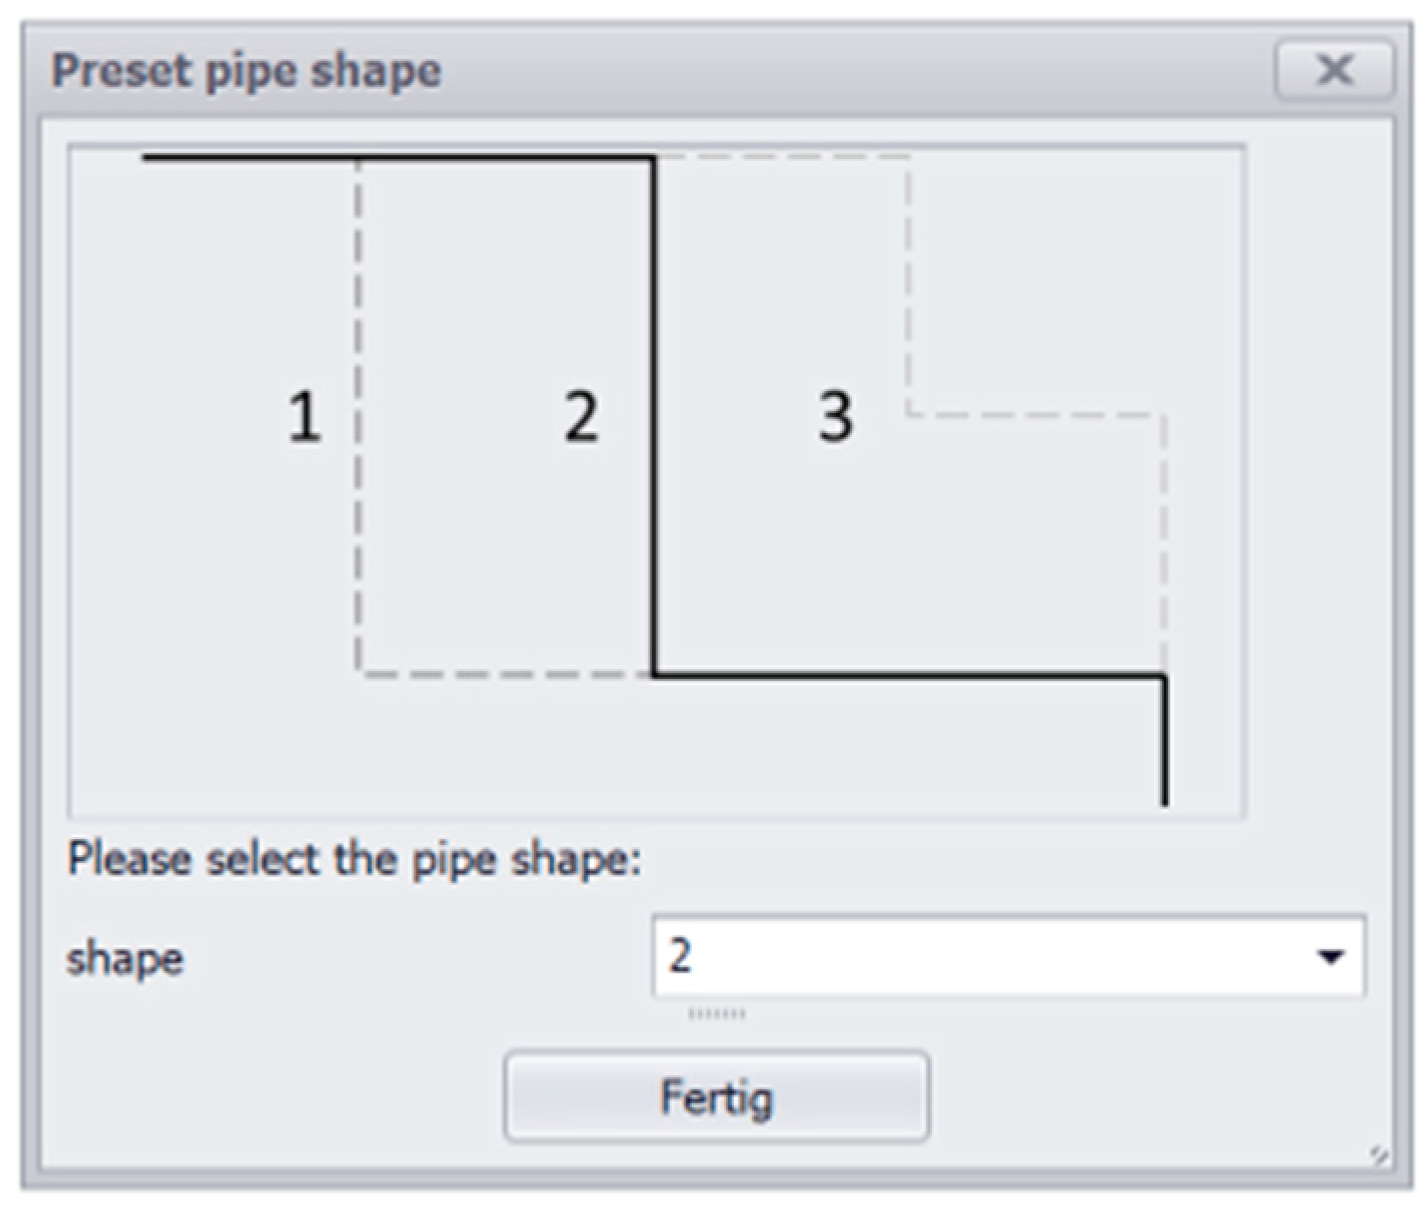Viewport: 1426px width, 1214px height.
Task: Click the dotted grip below shape combo
Action: coord(717,1014)
